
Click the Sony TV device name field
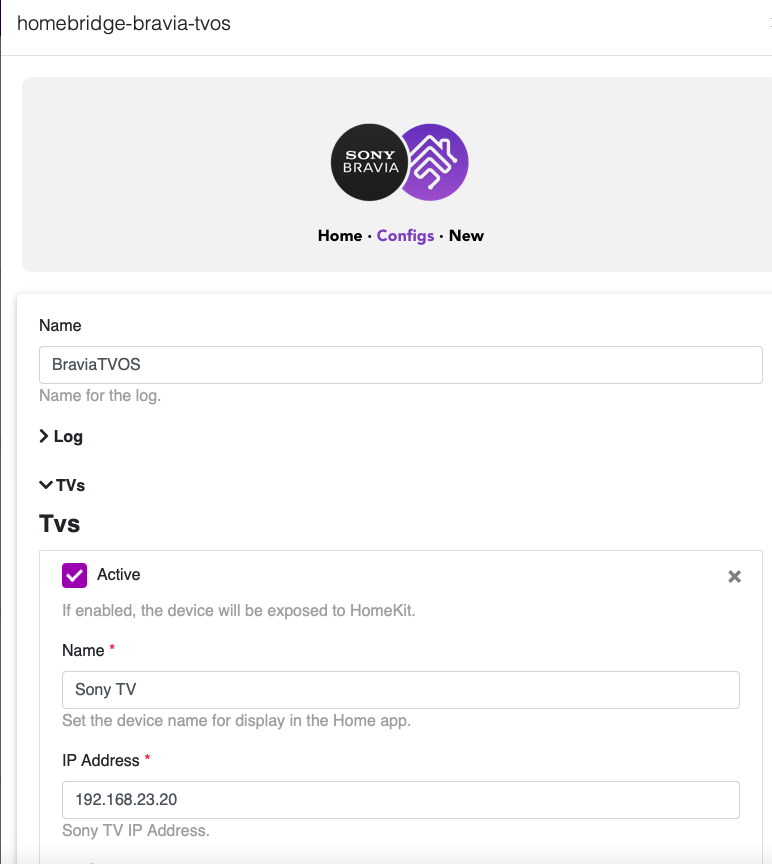tap(400, 690)
